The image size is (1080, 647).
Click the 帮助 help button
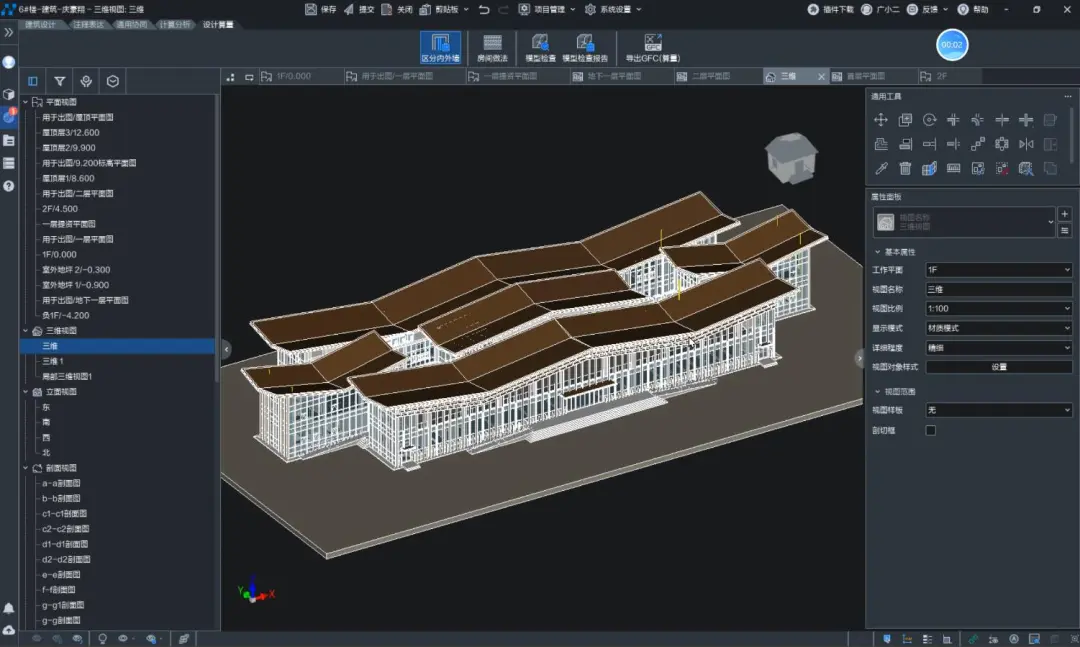[x=973, y=10]
